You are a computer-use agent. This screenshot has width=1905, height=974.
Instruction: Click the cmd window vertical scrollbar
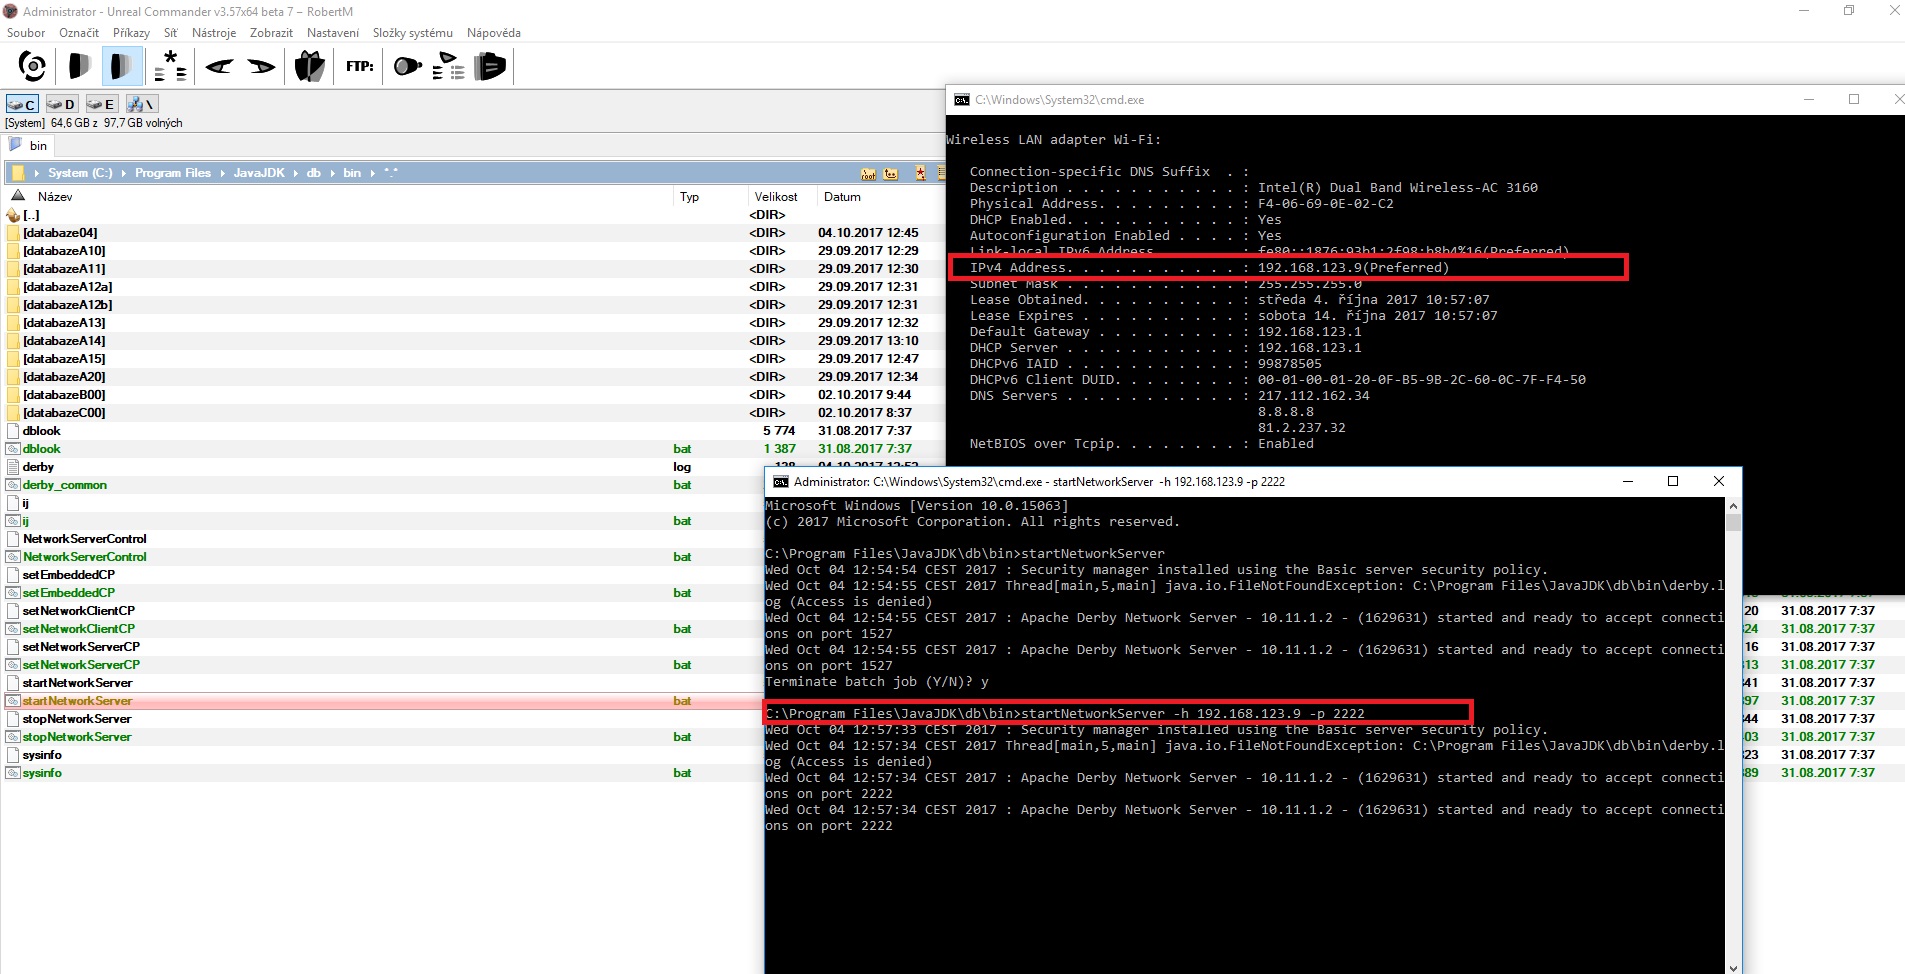pos(1733,700)
